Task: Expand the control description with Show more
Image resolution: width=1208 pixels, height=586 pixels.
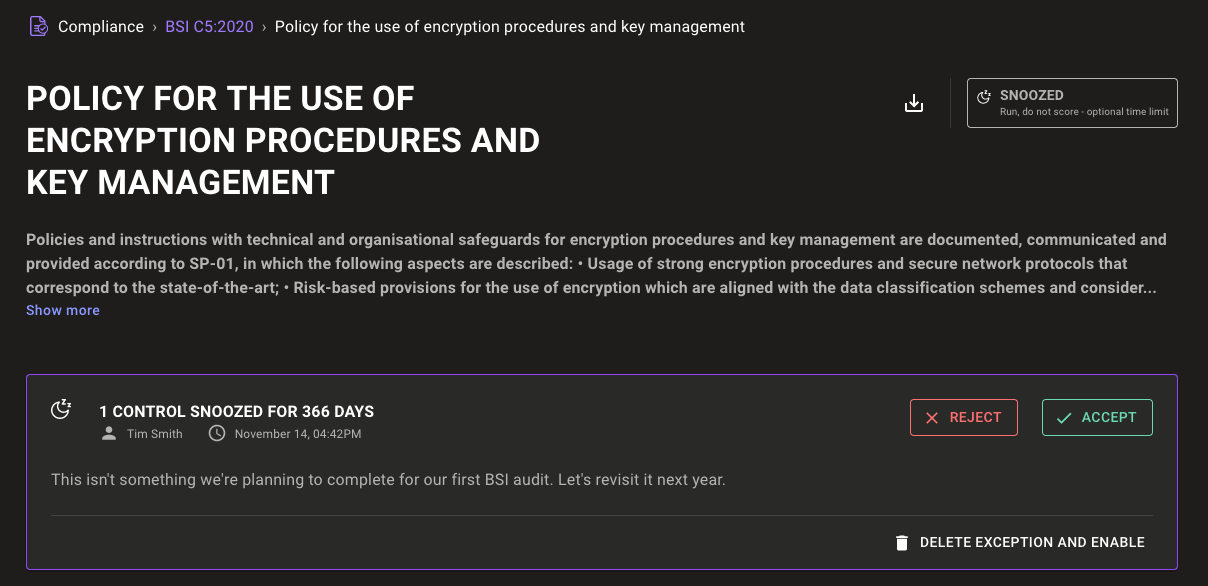Action: click(x=62, y=310)
